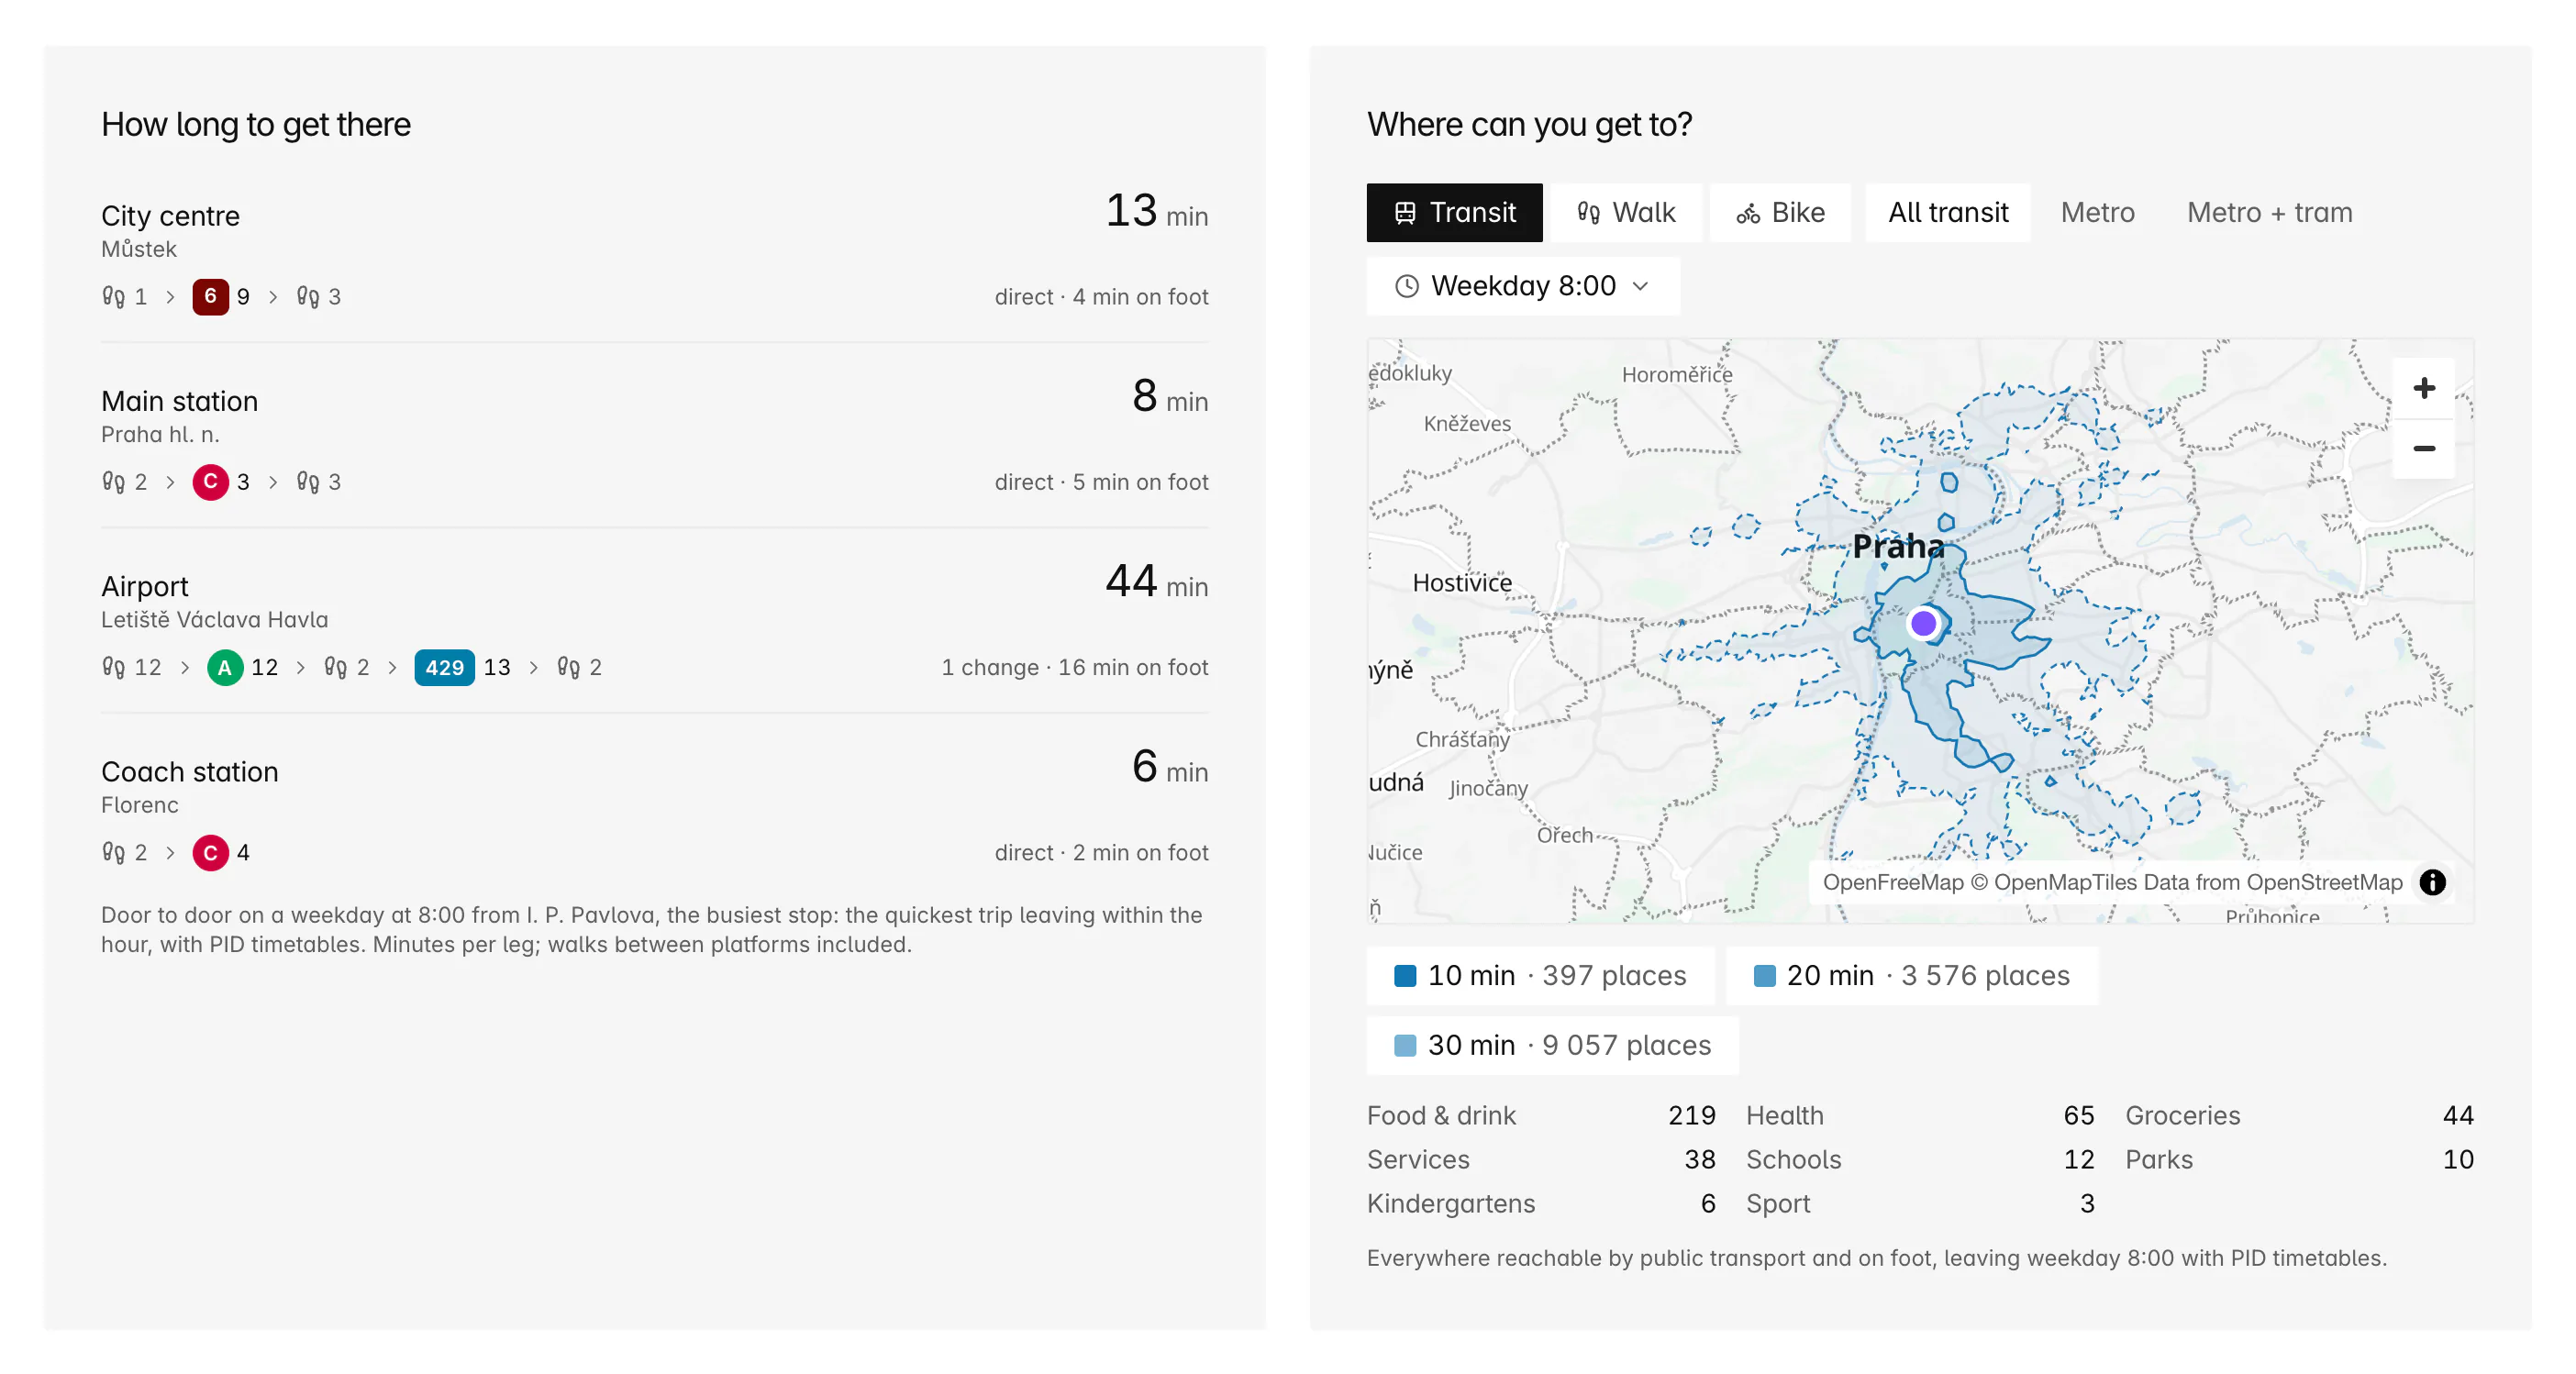Viewport: 2576px width, 1374px height.
Task: Click the Schools count row
Action: click(x=1919, y=1159)
